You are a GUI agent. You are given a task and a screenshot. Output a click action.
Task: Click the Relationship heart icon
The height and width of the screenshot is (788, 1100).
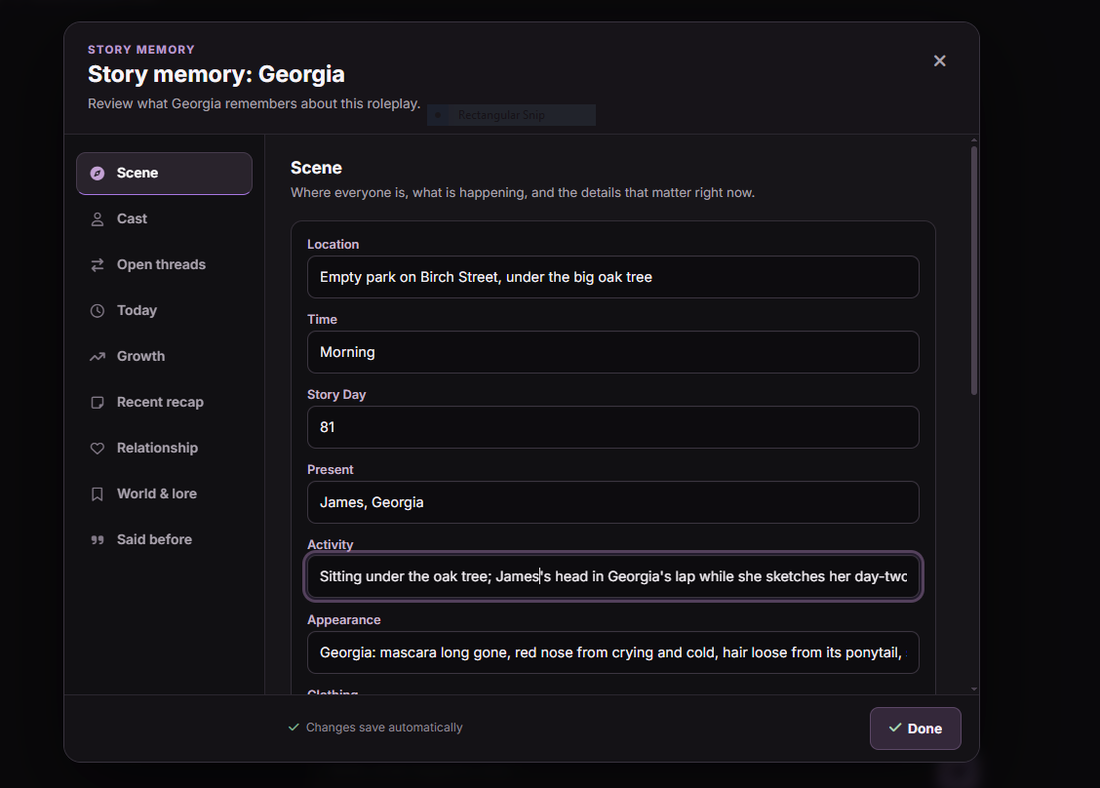pos(98,448)
